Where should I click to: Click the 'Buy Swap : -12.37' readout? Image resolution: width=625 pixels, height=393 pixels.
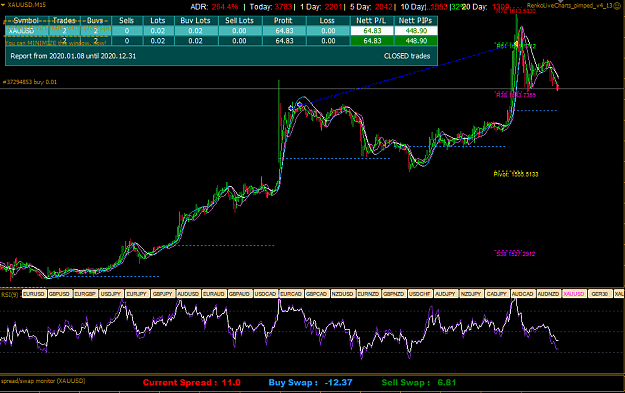pos(311,383)
